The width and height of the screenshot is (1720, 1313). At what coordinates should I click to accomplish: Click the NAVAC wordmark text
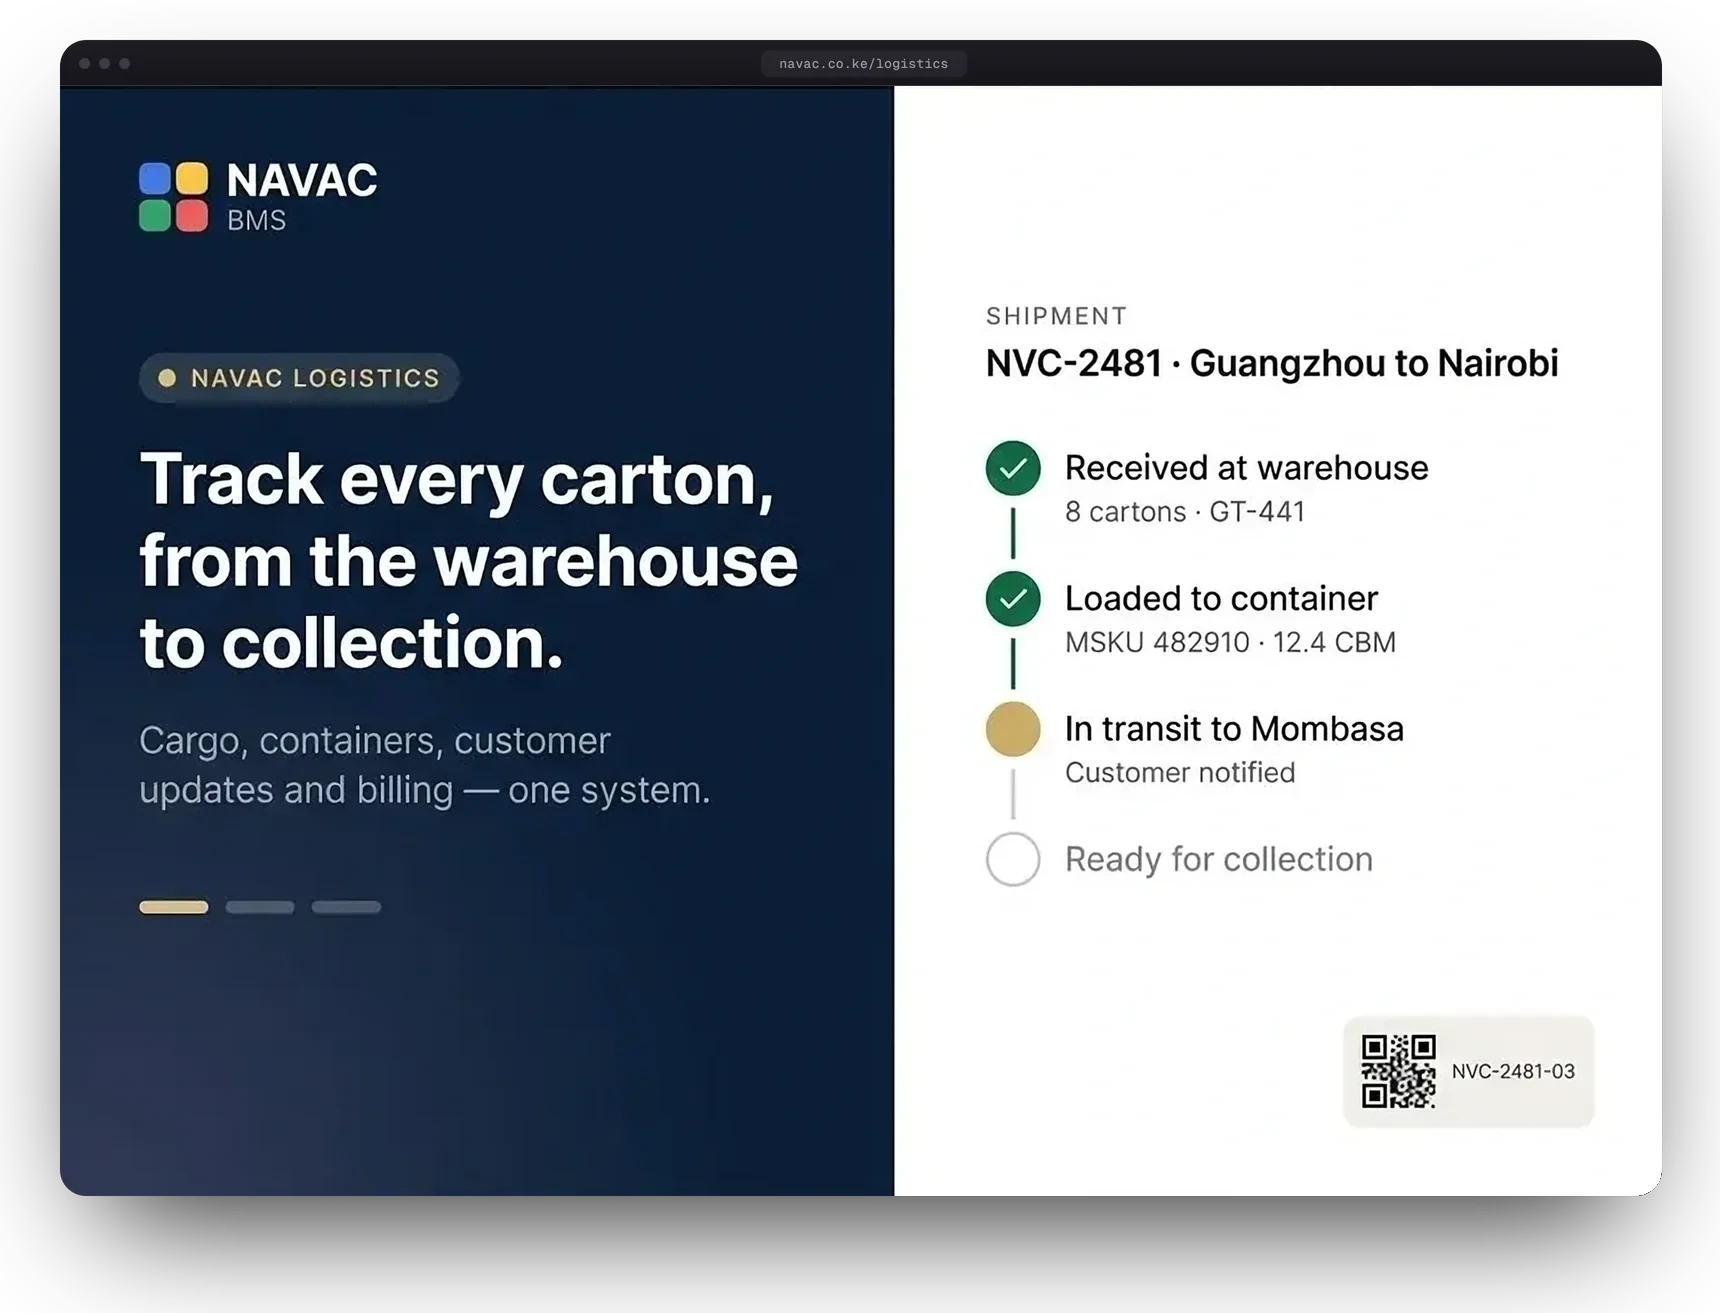tap(302, 181)
